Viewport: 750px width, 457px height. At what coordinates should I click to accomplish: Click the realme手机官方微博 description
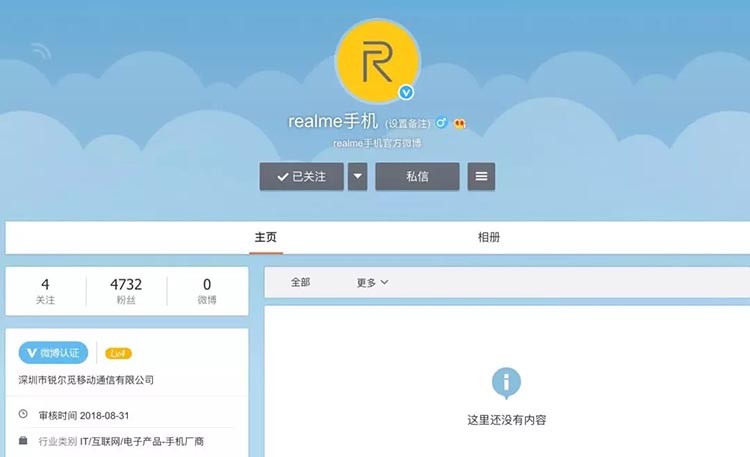pos(377,143)
